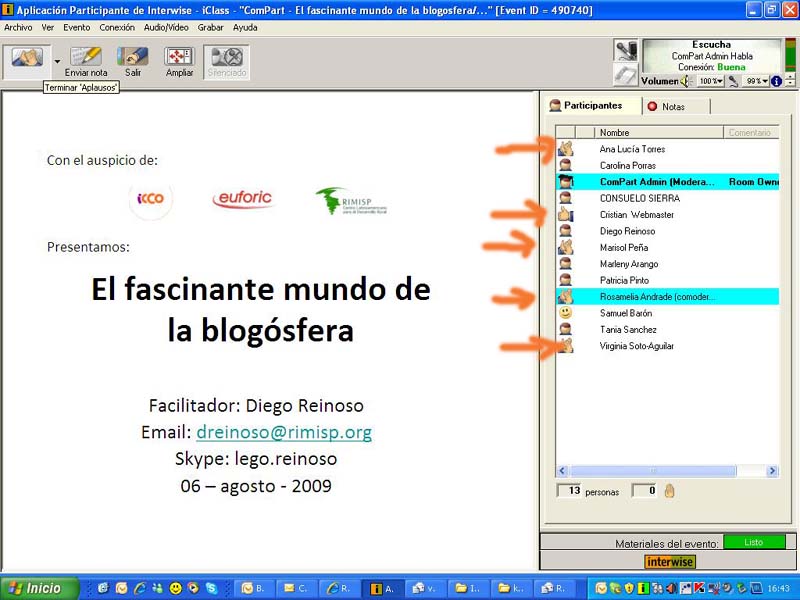Screen dimensions: 800x600
Task: Switch to the Notas tab
Action: 674,107
